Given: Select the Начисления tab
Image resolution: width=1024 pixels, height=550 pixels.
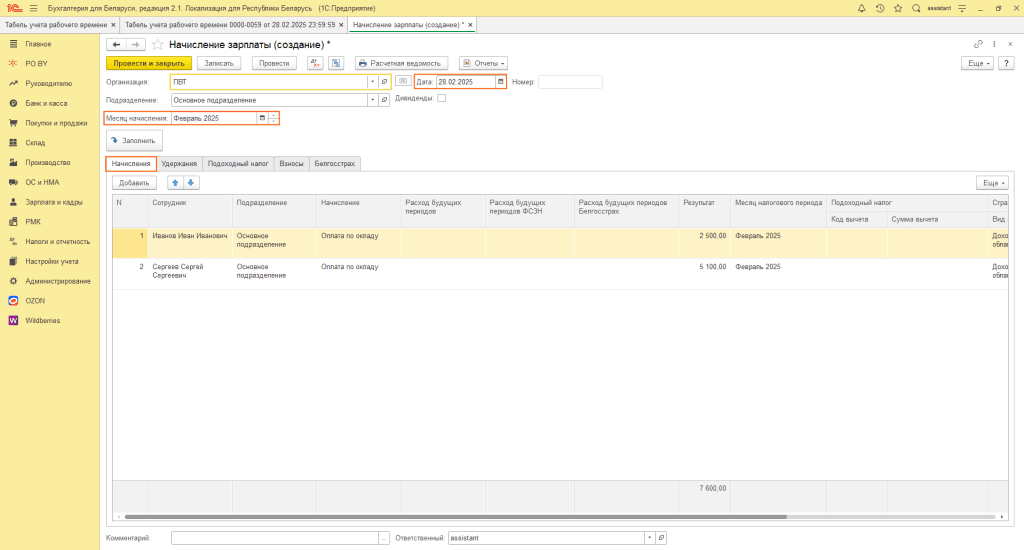Looking at the screenshot, I should [131, 163].
